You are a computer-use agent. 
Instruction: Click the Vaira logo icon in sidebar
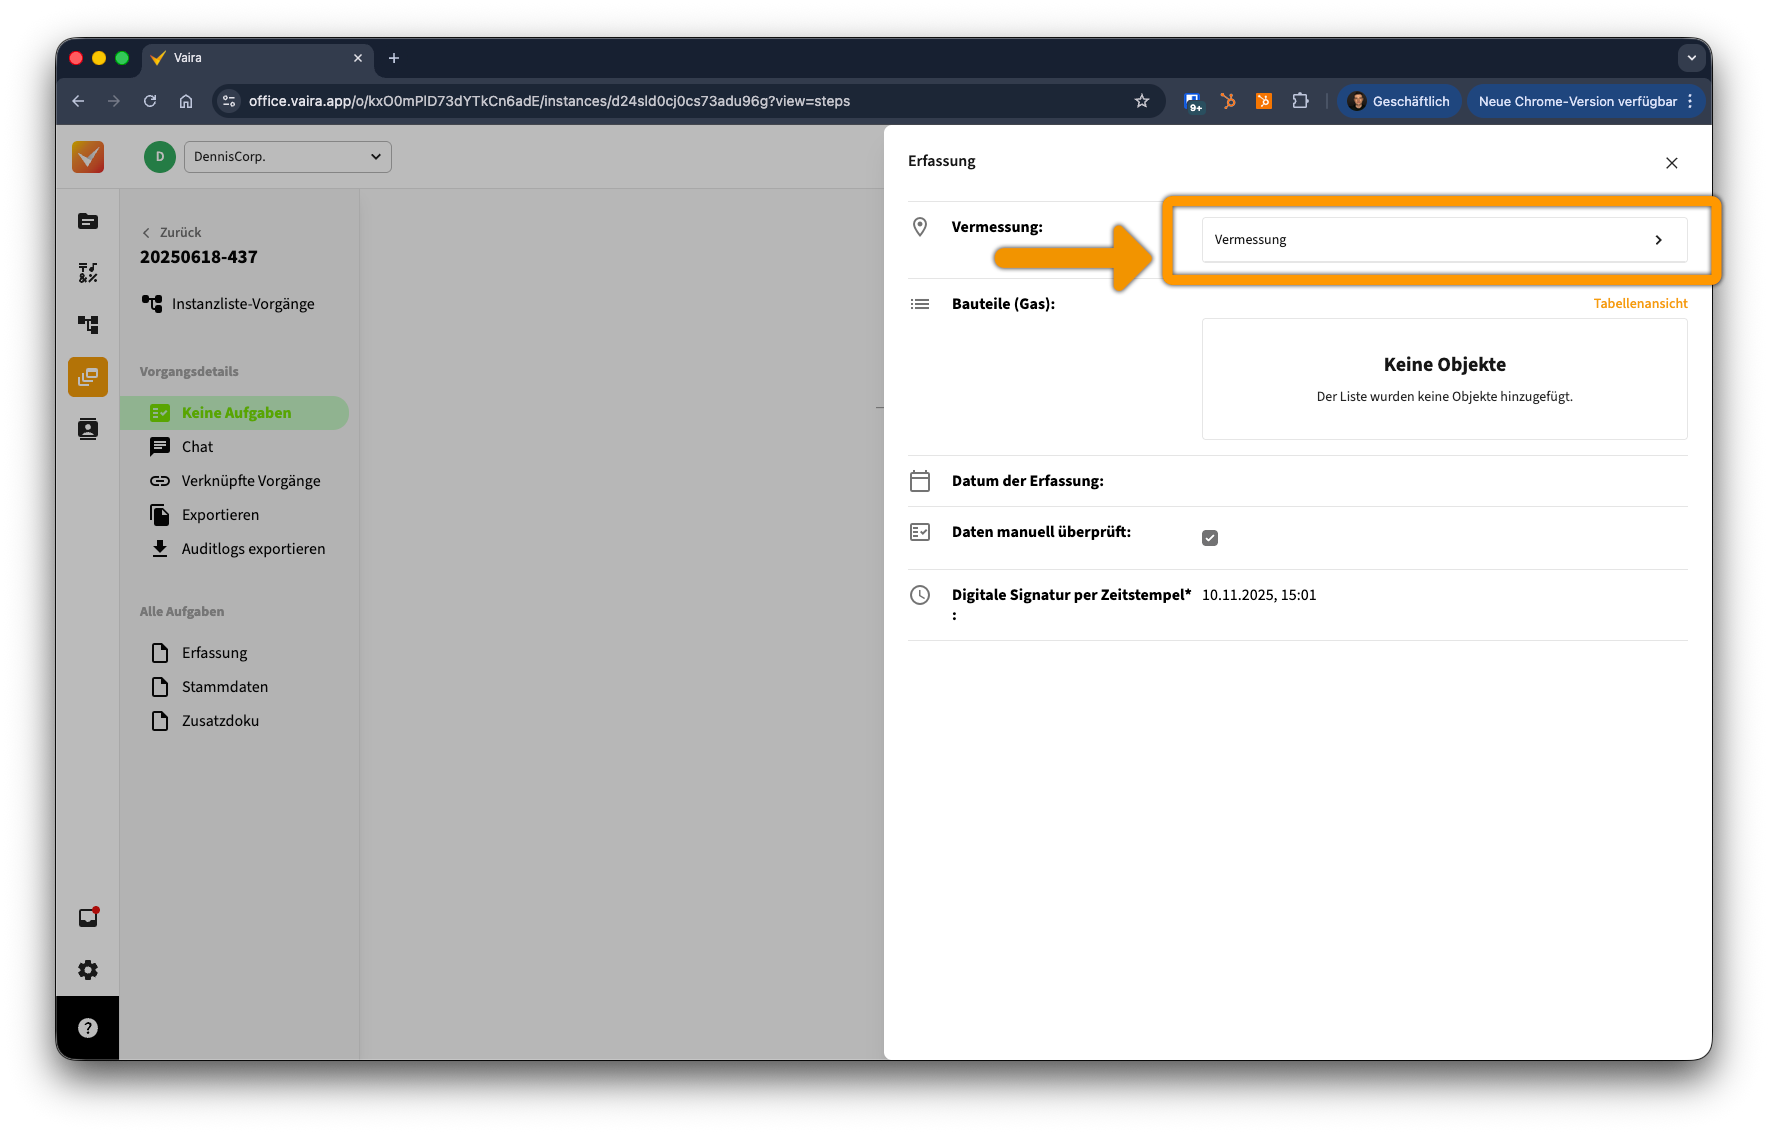point(88,157)
